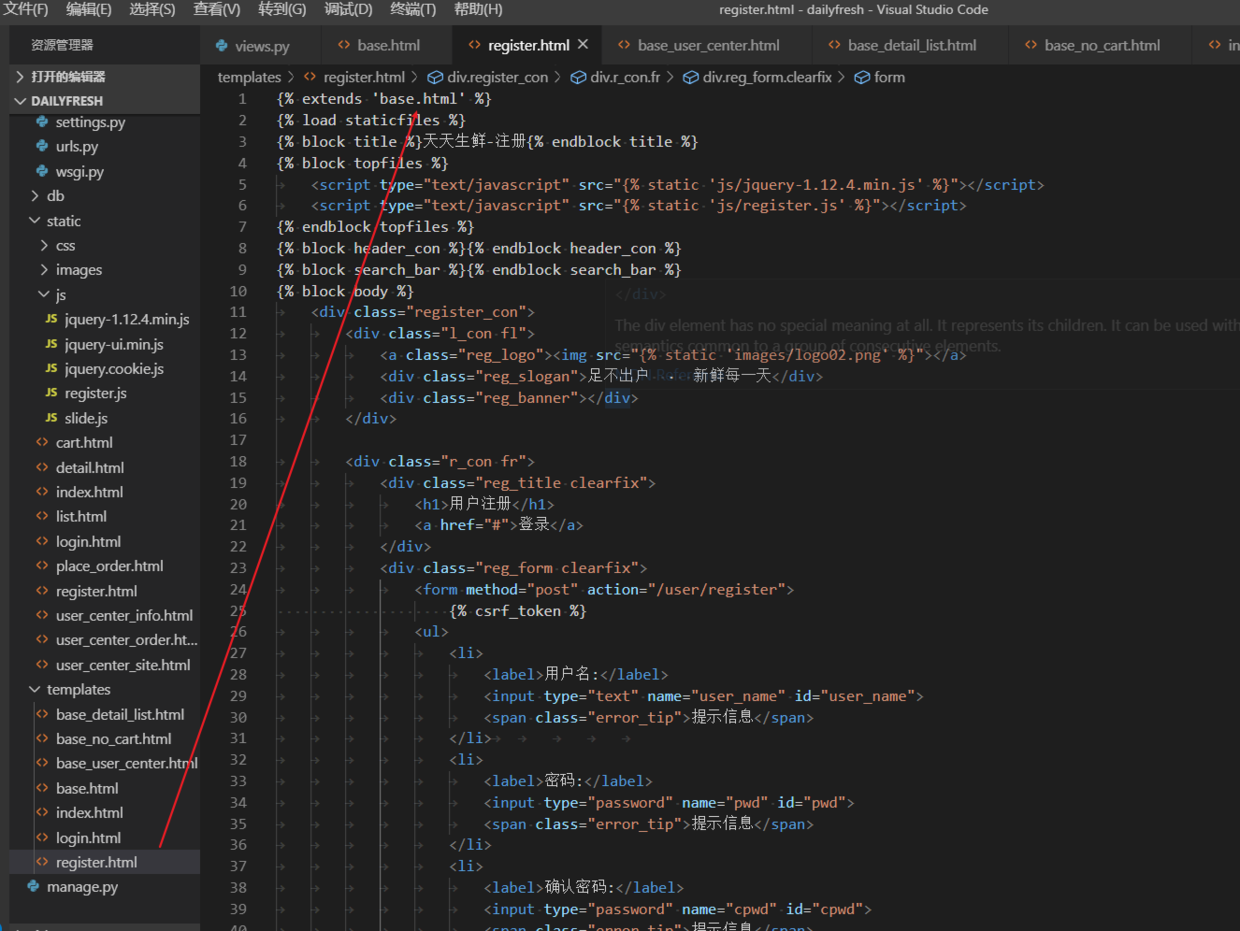The image size is (1240, 931).
Task: Open jquery-ui.min.js file
Action: click(104, 344)
